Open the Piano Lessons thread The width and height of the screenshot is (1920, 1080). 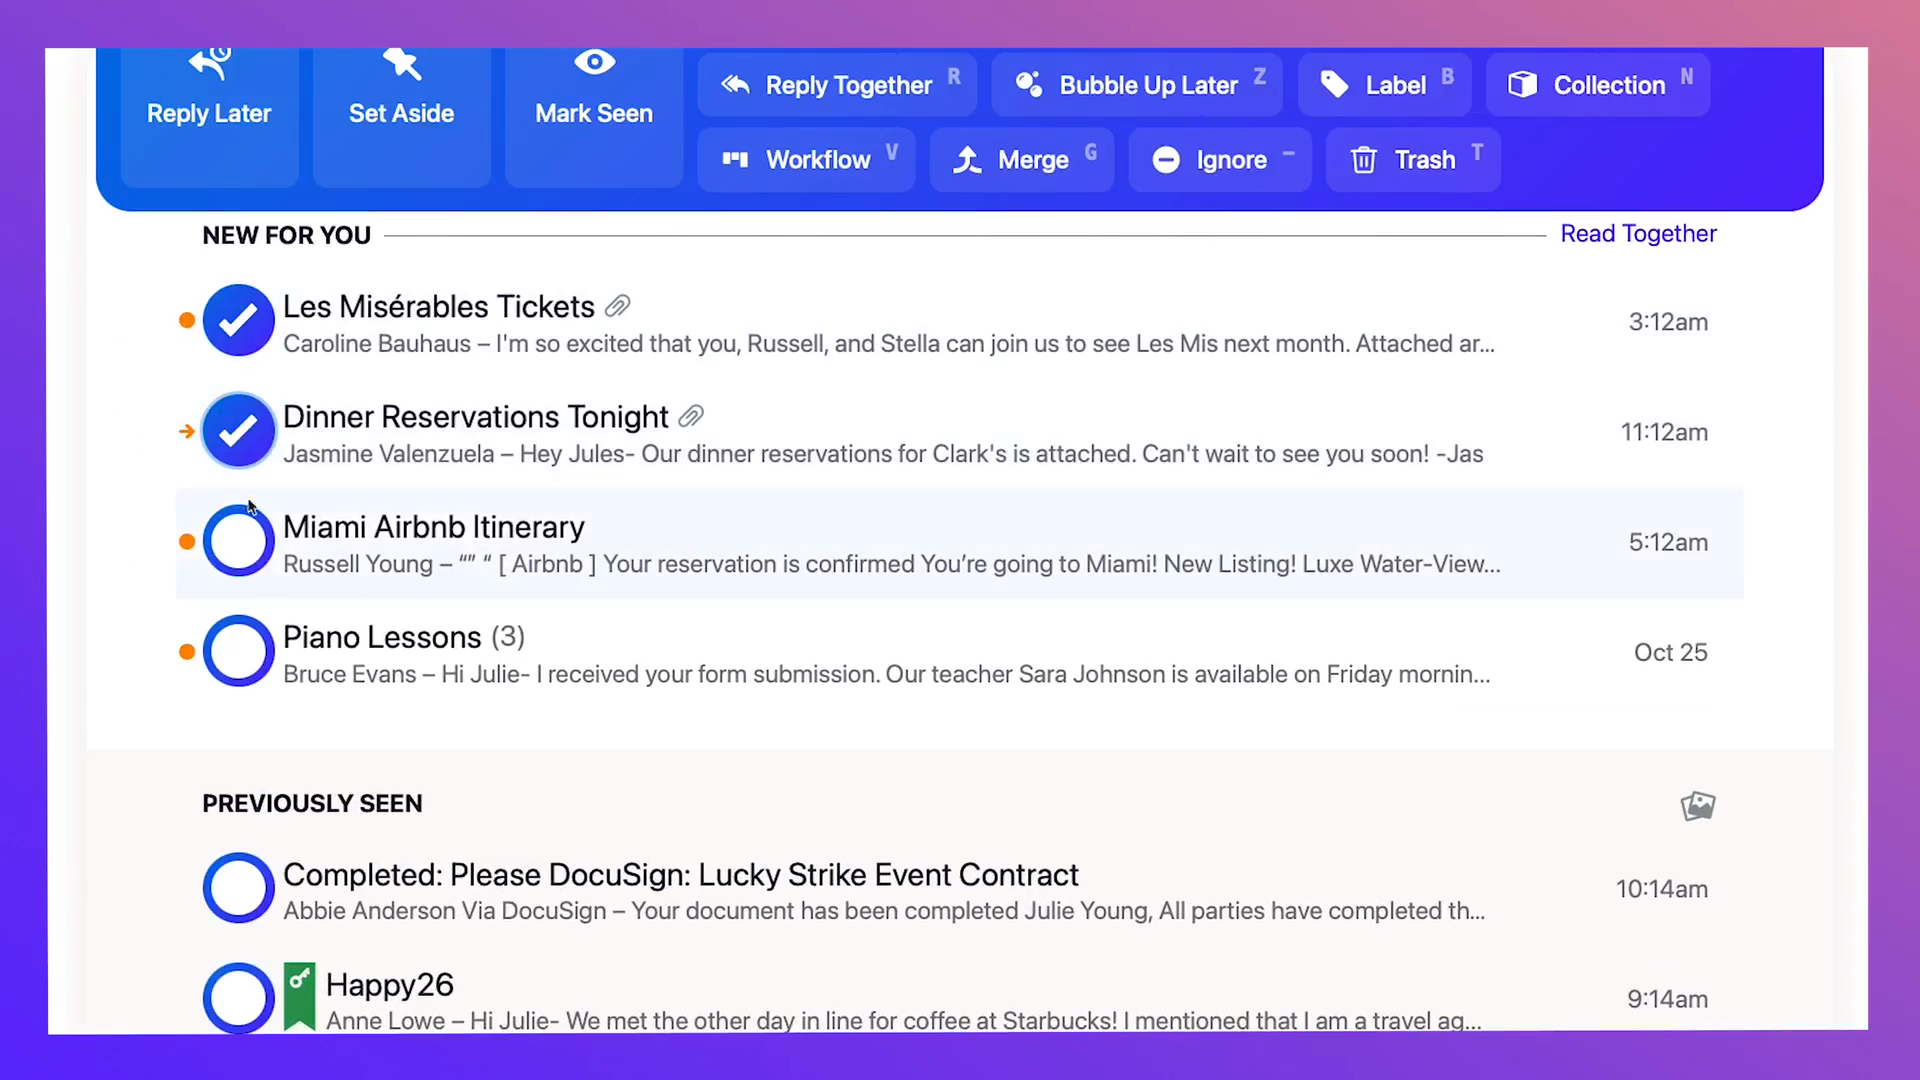pos(960,654)
